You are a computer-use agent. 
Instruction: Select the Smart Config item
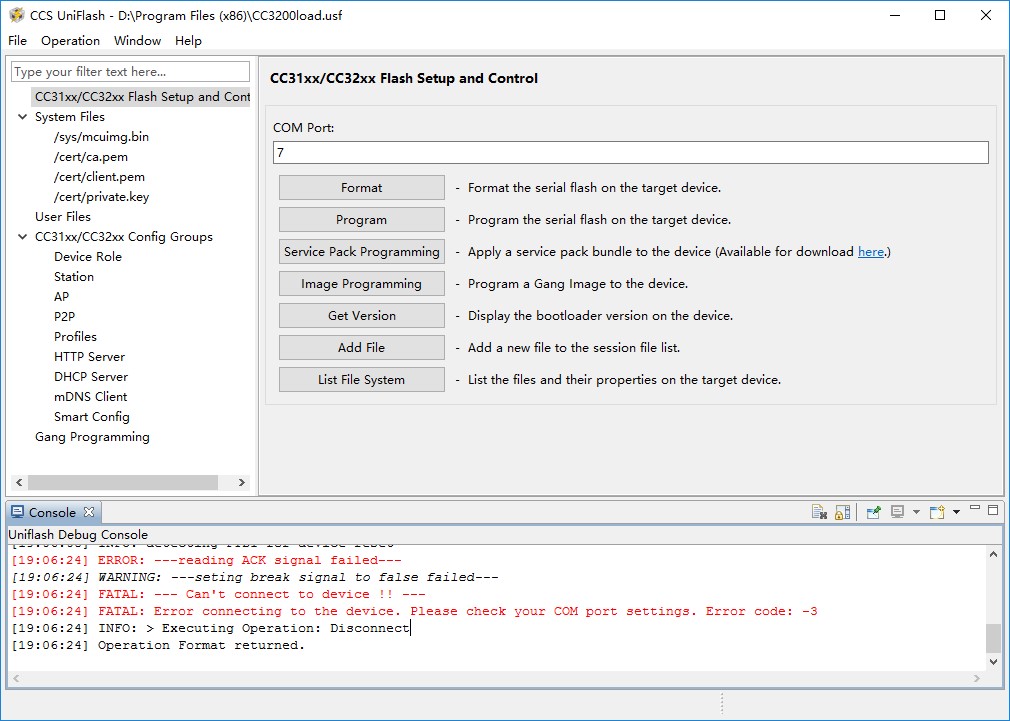(91, 416)
